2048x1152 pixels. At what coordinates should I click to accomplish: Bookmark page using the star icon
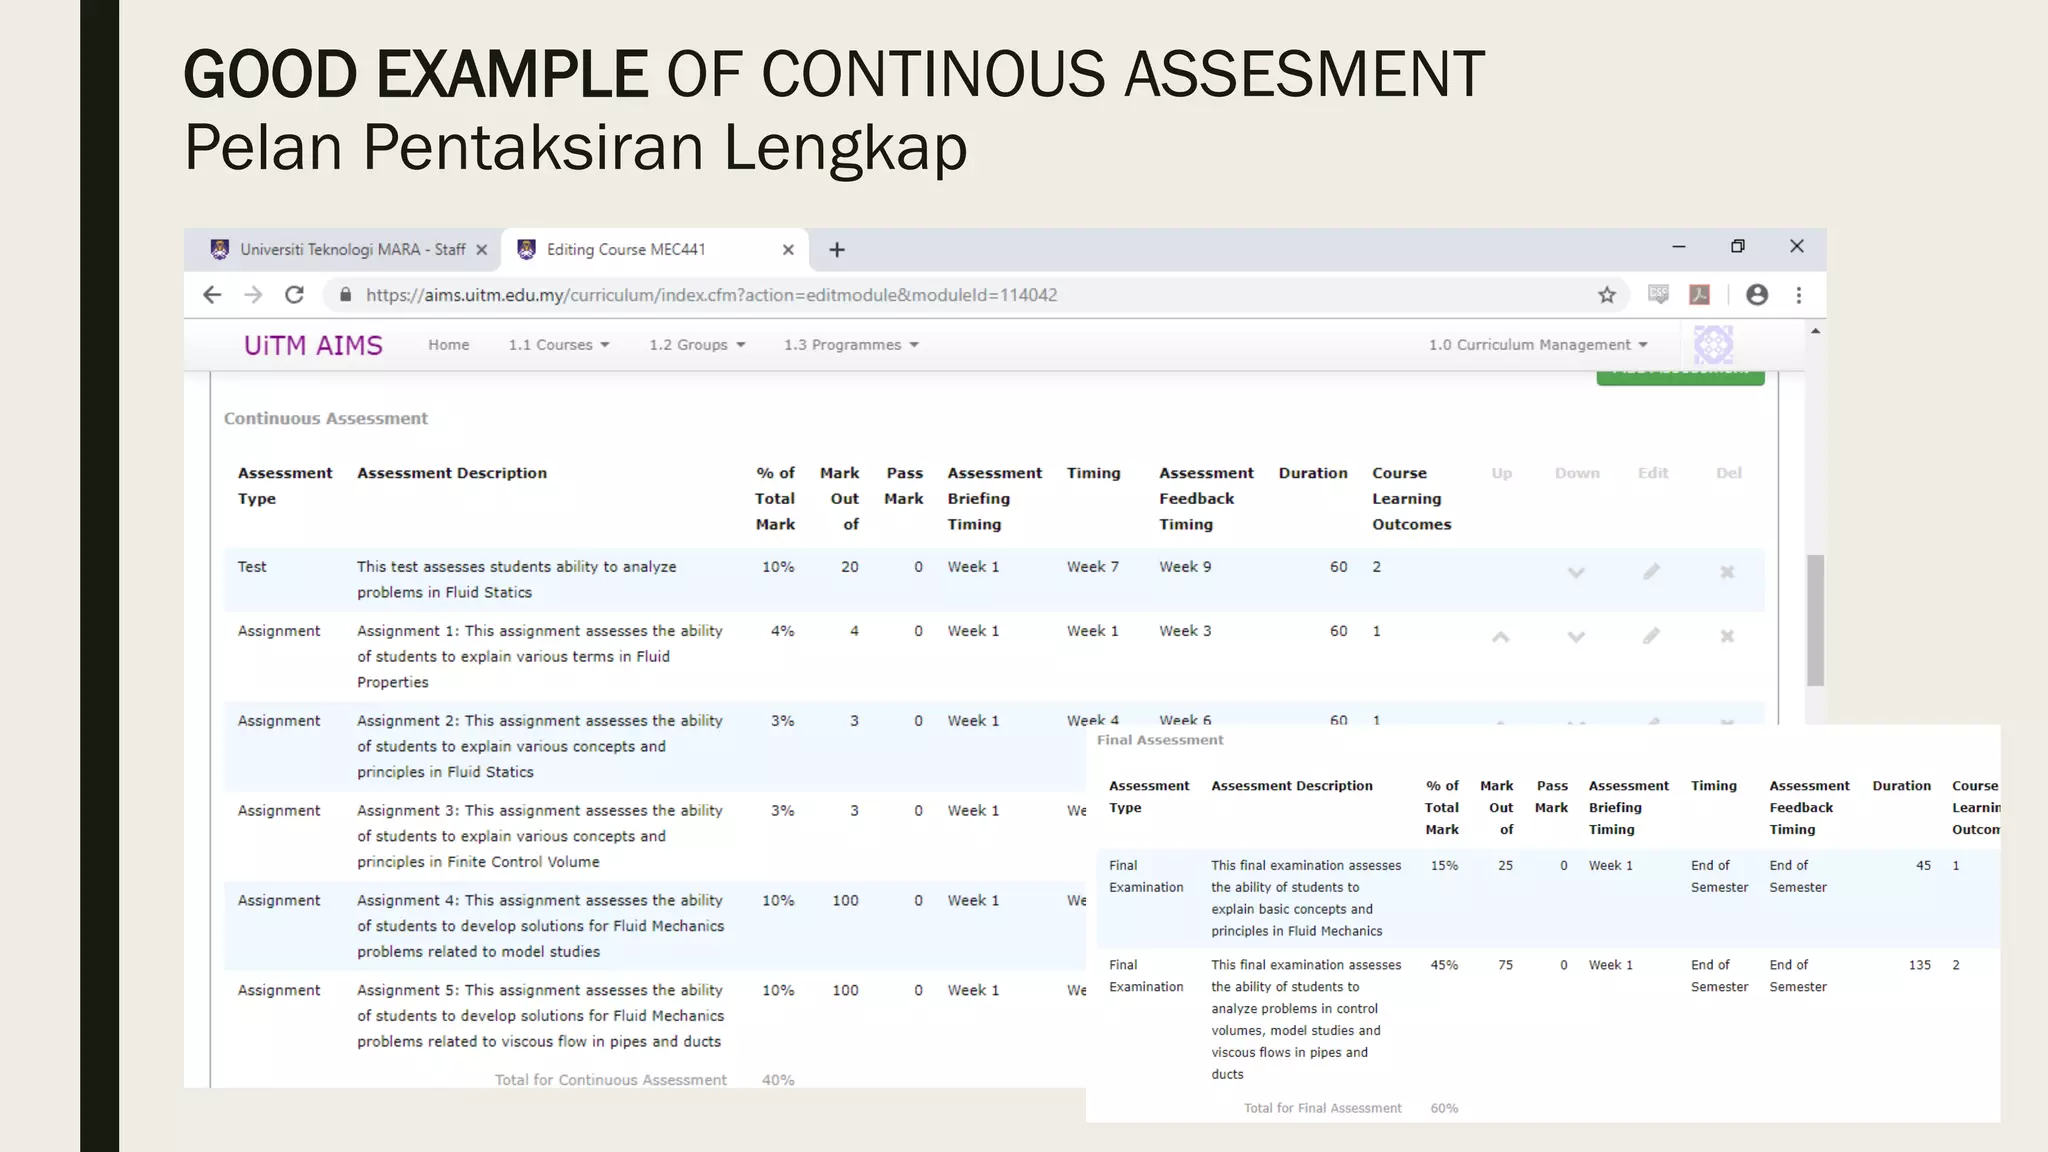(1607, 295)
